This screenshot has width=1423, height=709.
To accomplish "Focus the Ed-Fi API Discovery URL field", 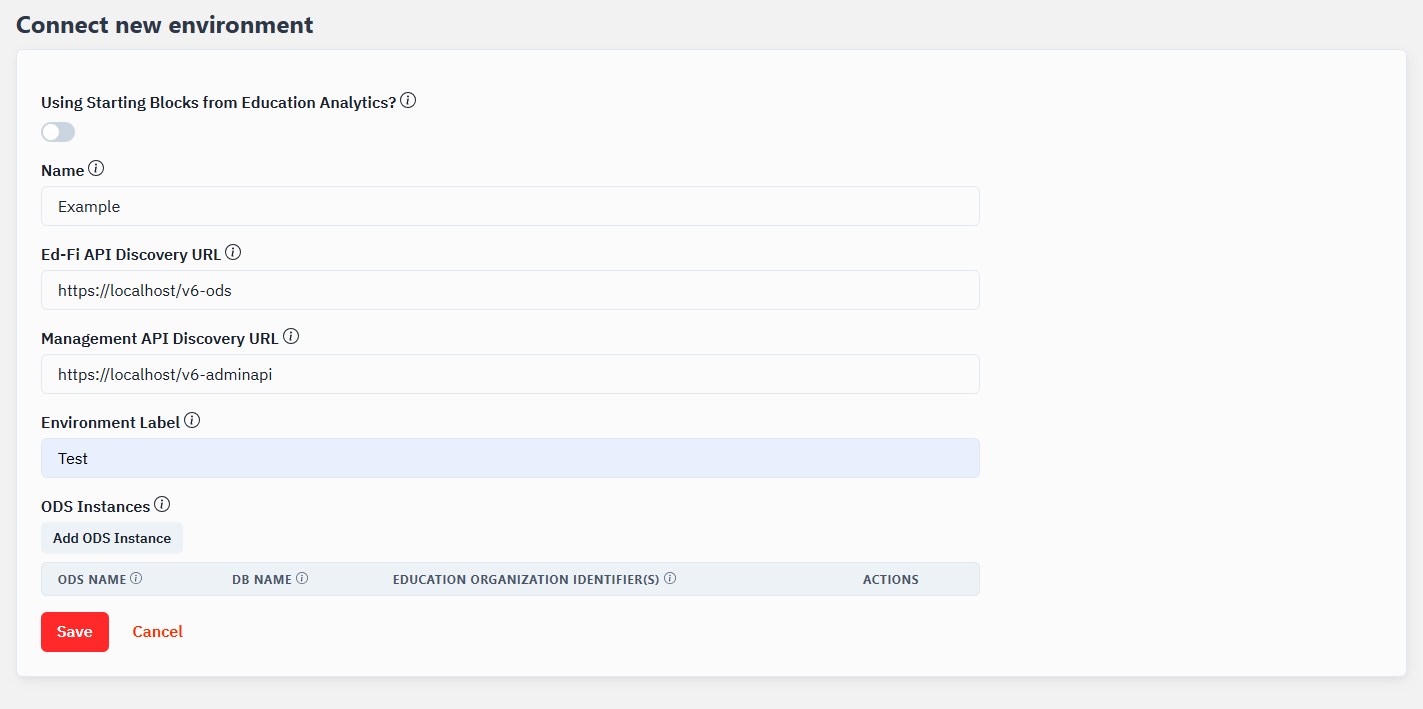I will pyautogui.click(x=510, y=290).
